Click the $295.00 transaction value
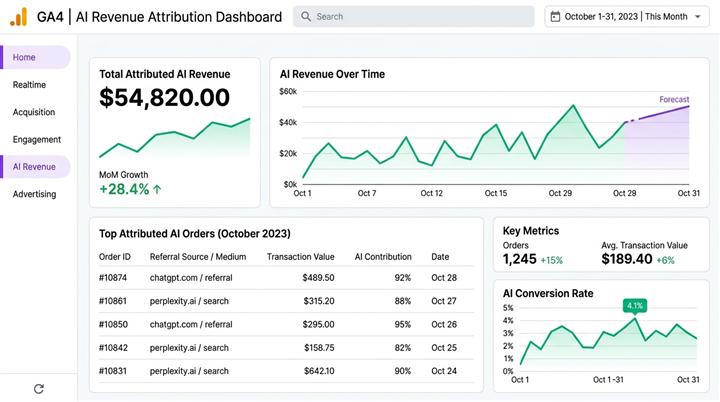The width and height of the screenshot is (720, 402). click(x=318, y=324)
